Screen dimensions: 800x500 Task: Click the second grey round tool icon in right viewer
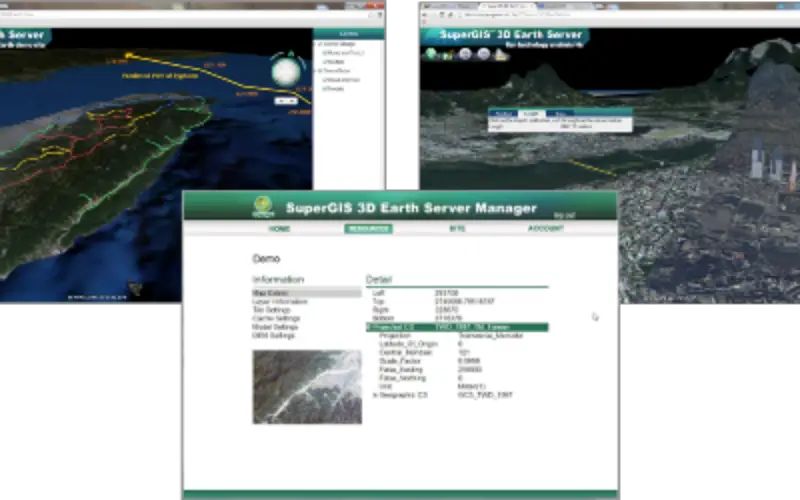click(x=483, y=54)
